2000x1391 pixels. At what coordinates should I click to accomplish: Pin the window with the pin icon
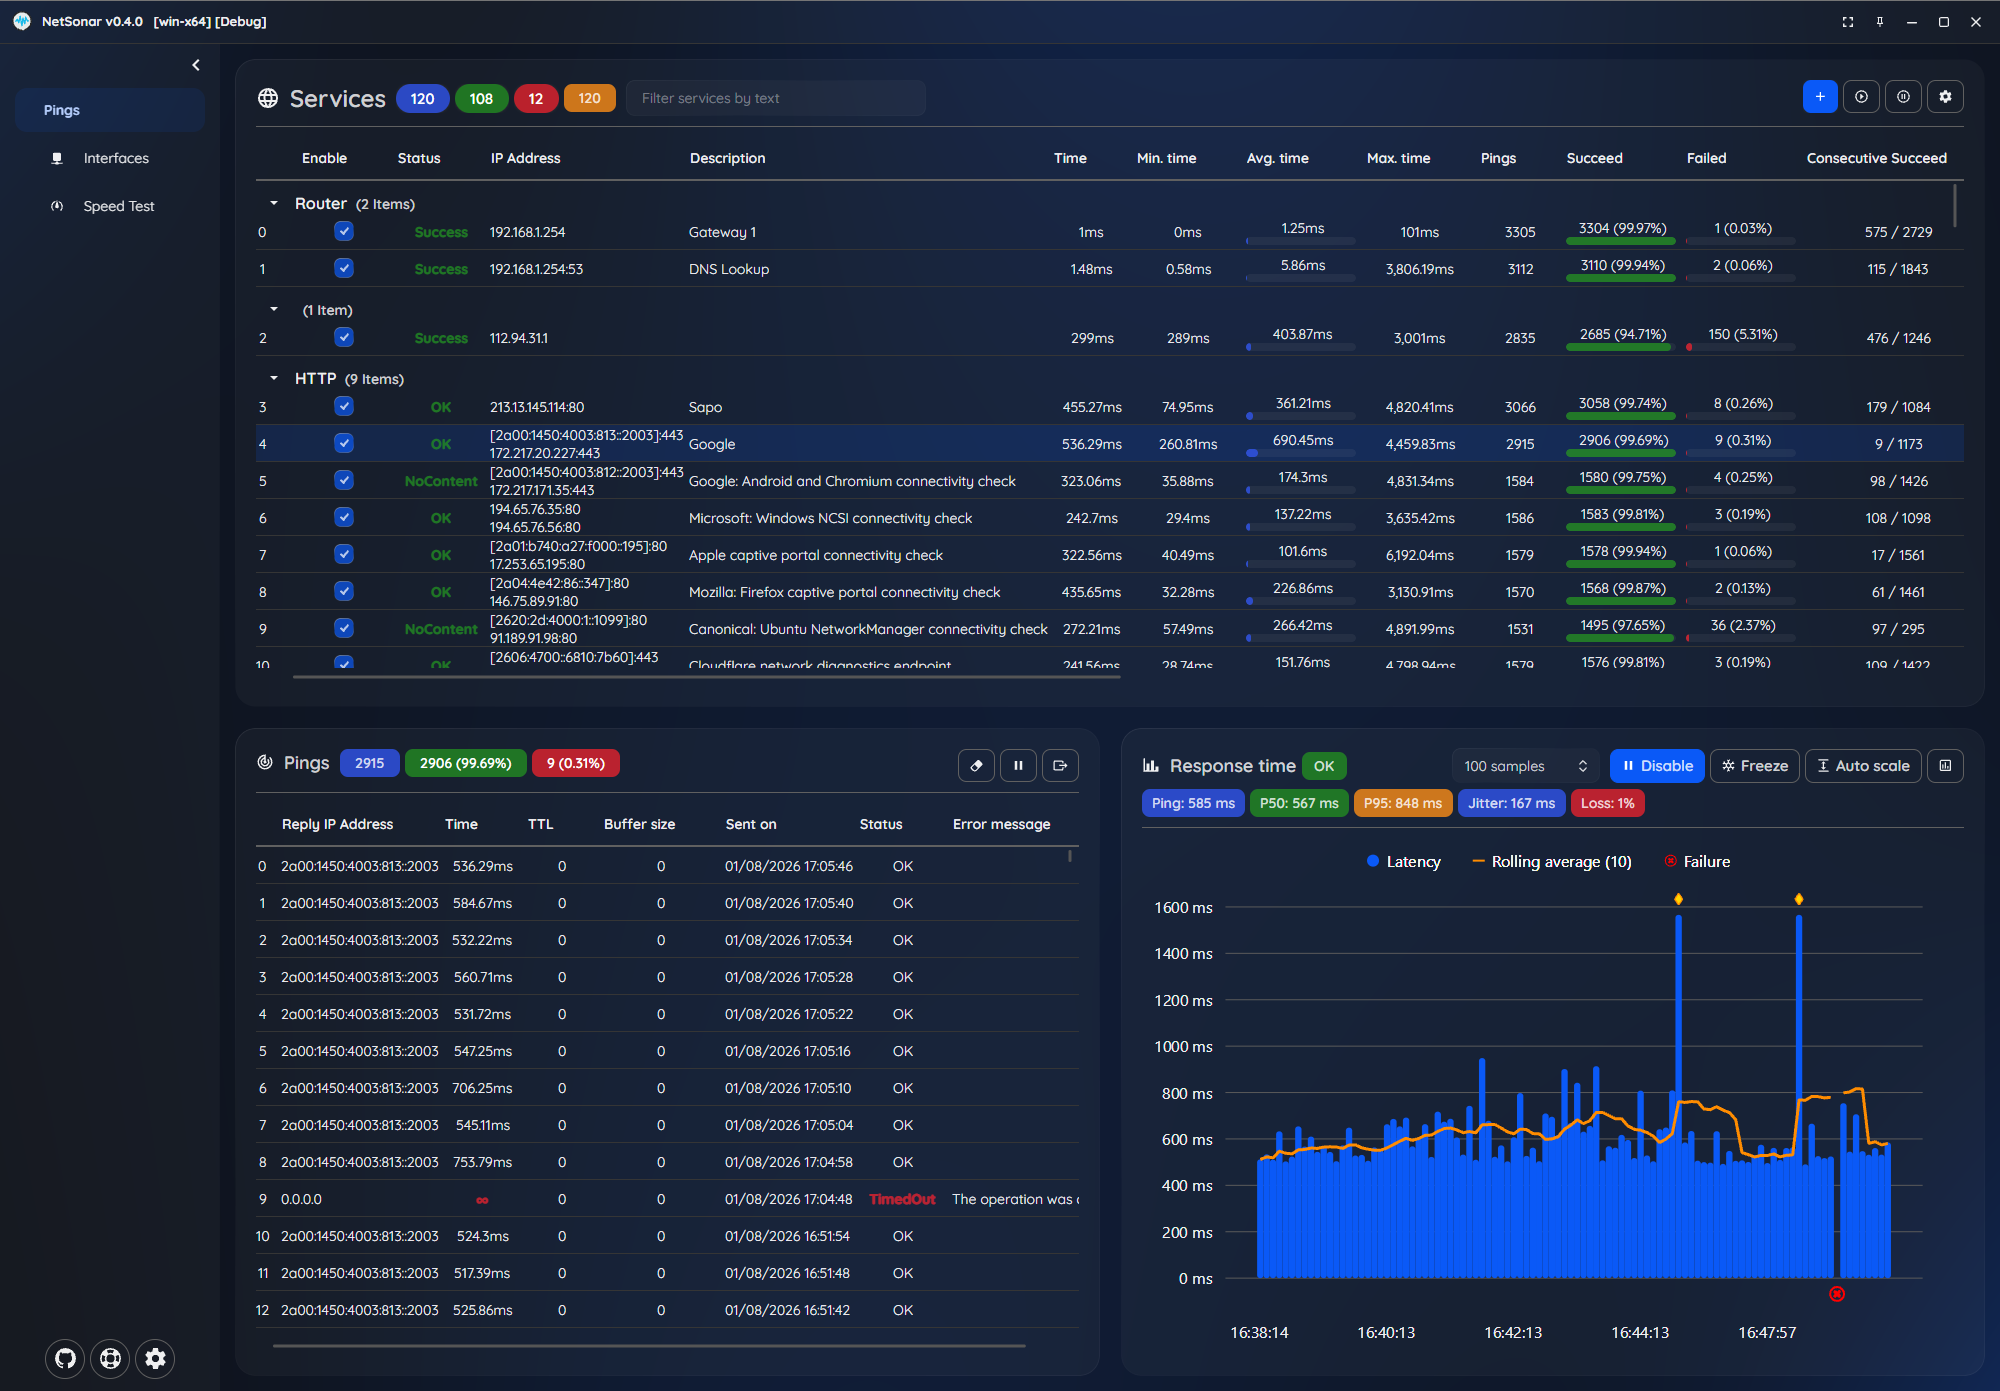pos(1880,21)
